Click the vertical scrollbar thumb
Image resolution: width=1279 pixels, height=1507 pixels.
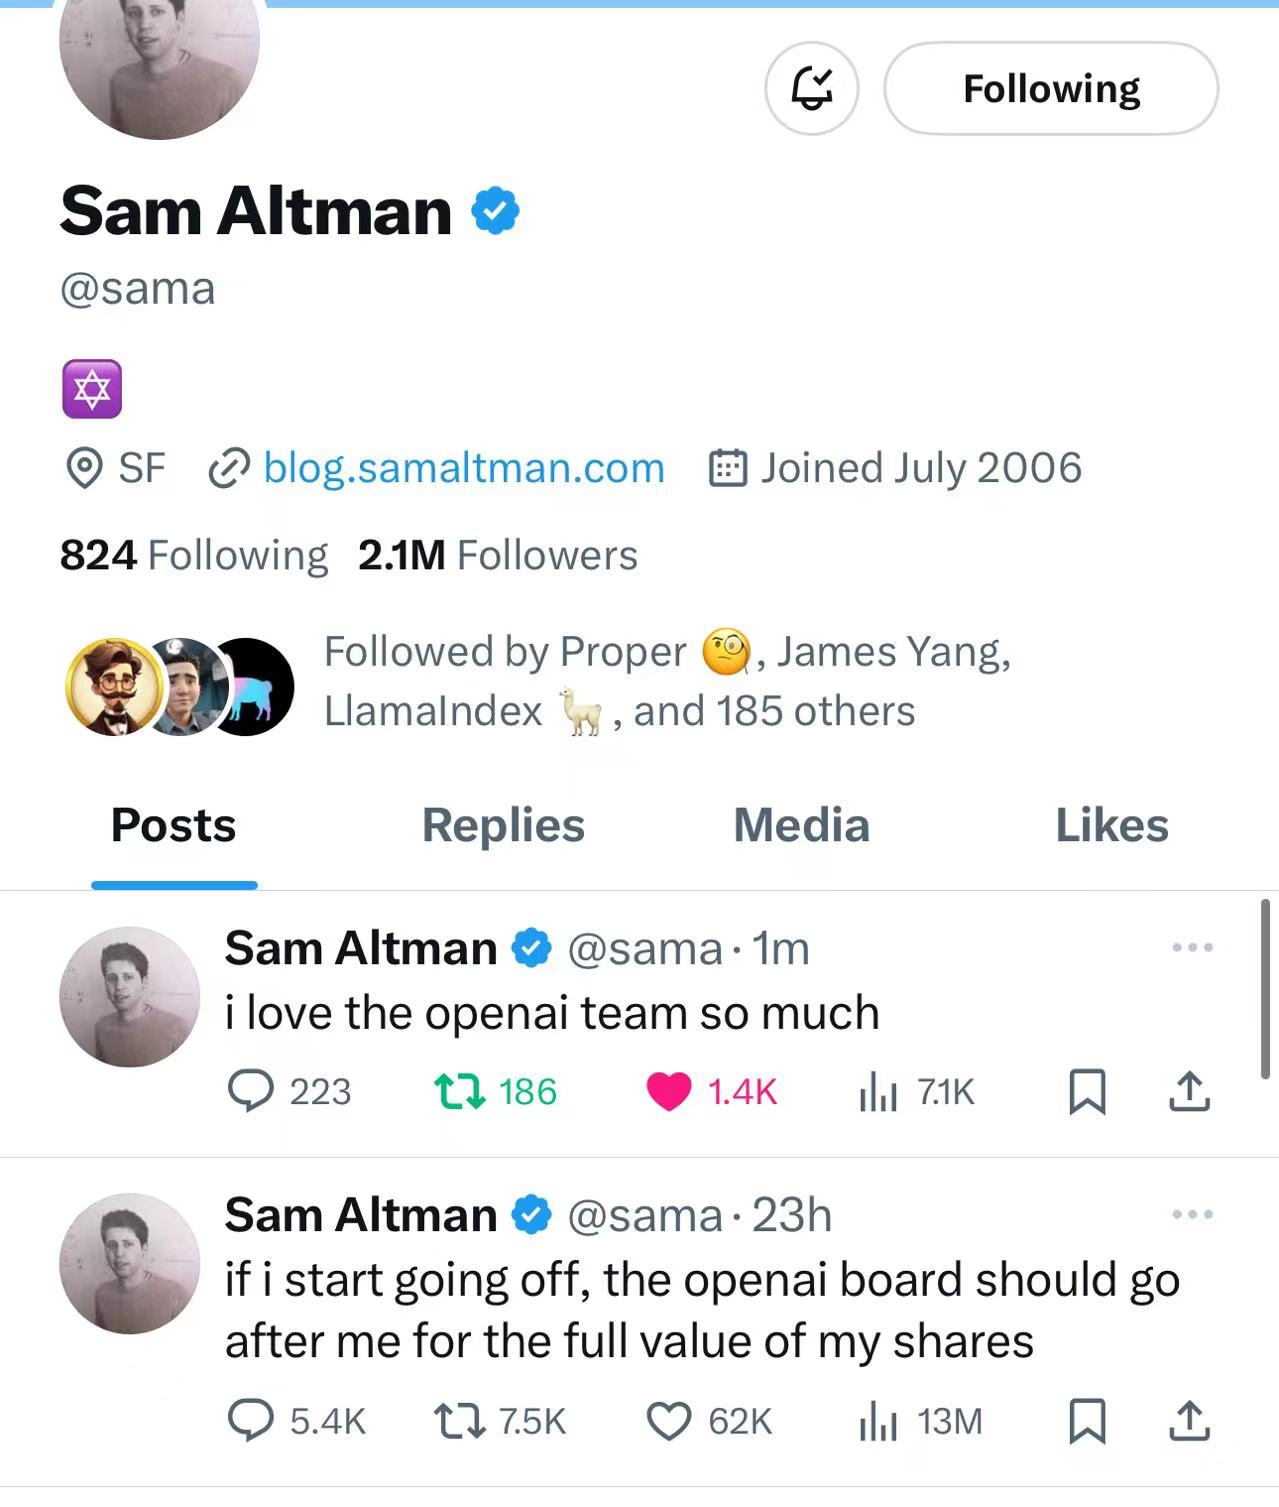click(1265, 988)
